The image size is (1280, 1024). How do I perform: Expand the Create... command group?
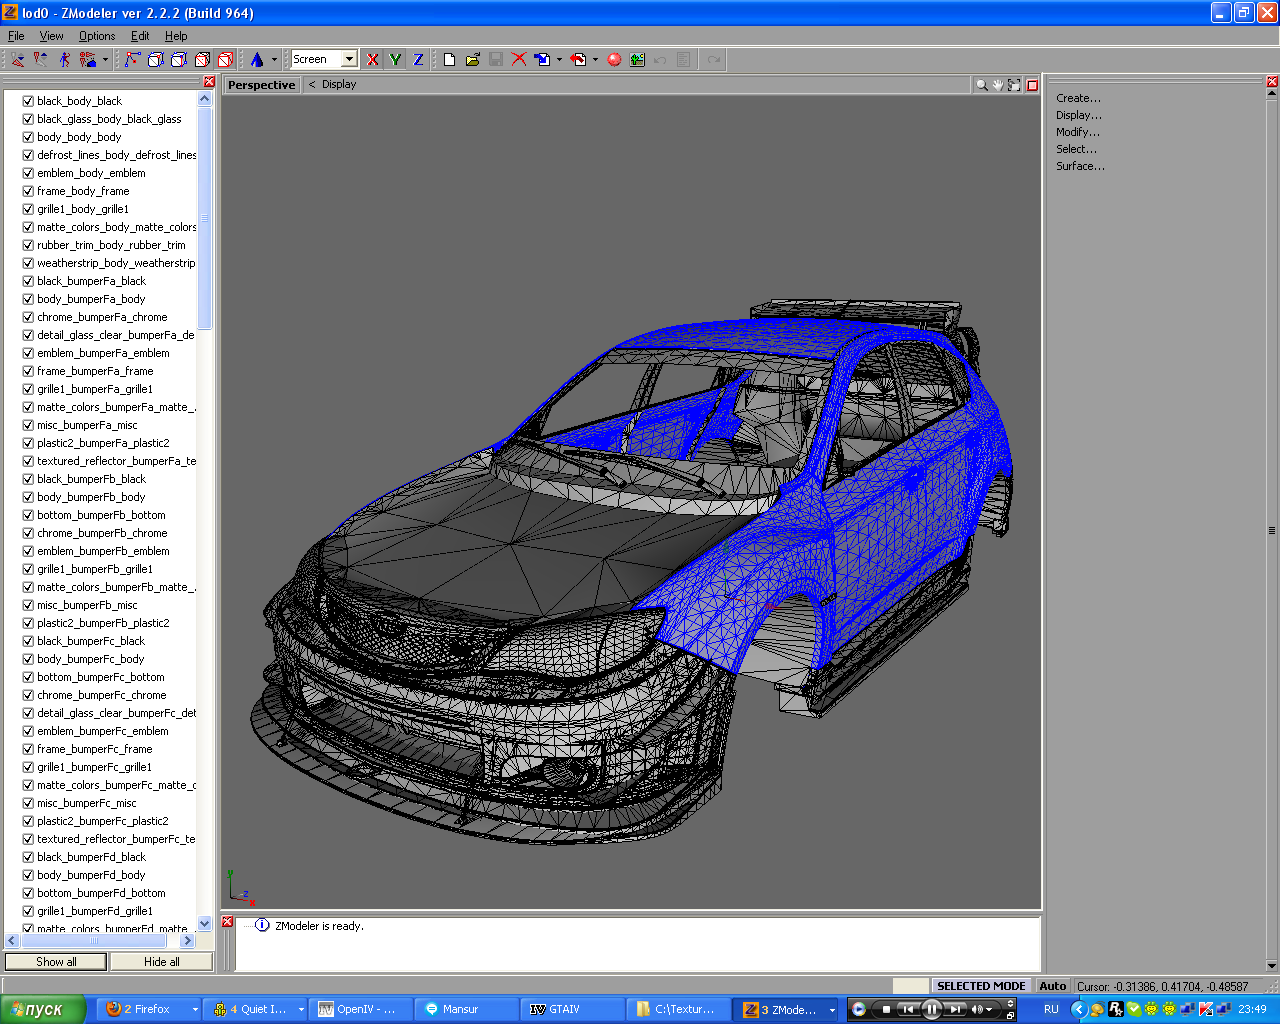(1078, 98)
